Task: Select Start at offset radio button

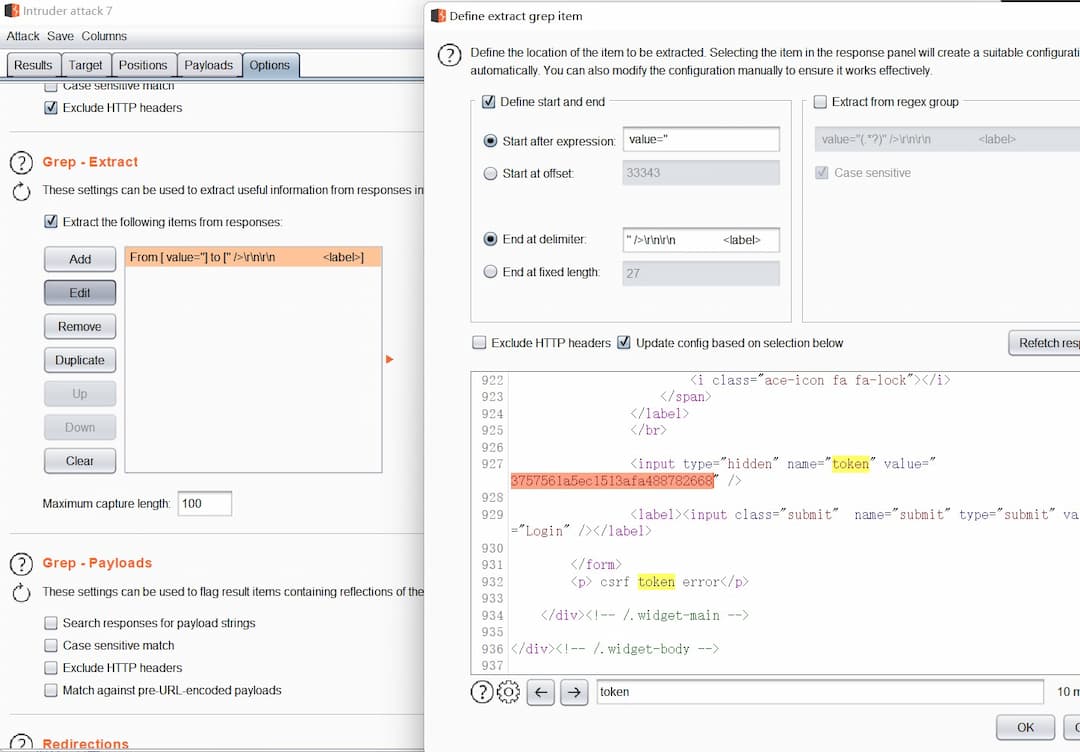Action: coord(490,173)
